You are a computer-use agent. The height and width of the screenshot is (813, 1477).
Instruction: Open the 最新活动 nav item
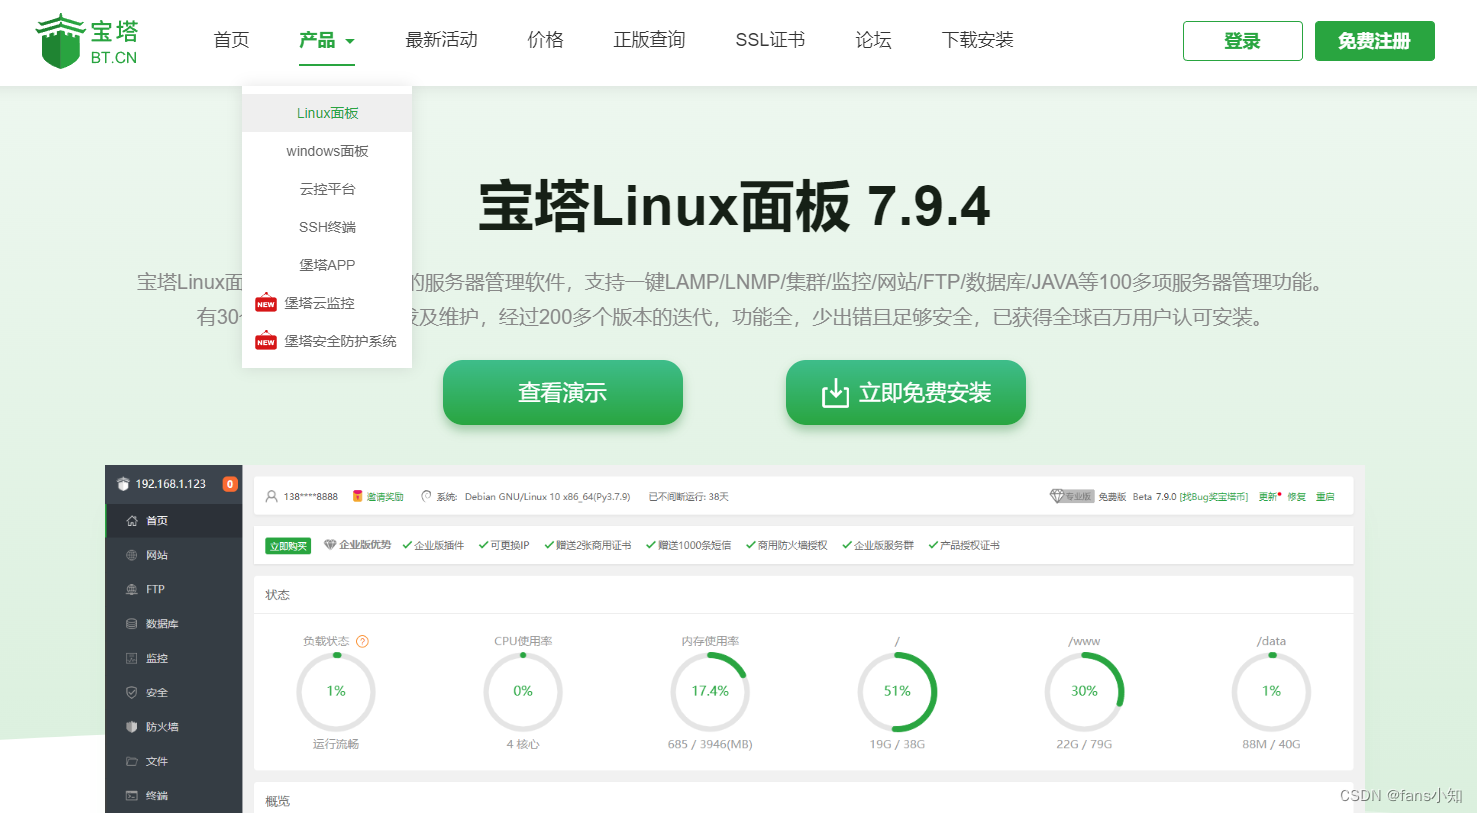pyautogui.click(x=441, y=40)
